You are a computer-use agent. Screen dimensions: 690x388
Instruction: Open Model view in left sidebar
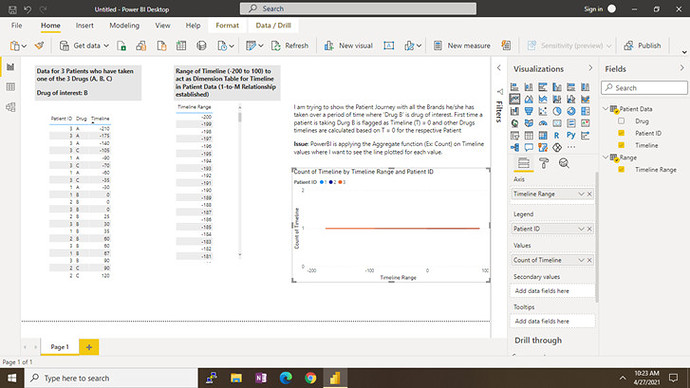[x=11, y=107]
